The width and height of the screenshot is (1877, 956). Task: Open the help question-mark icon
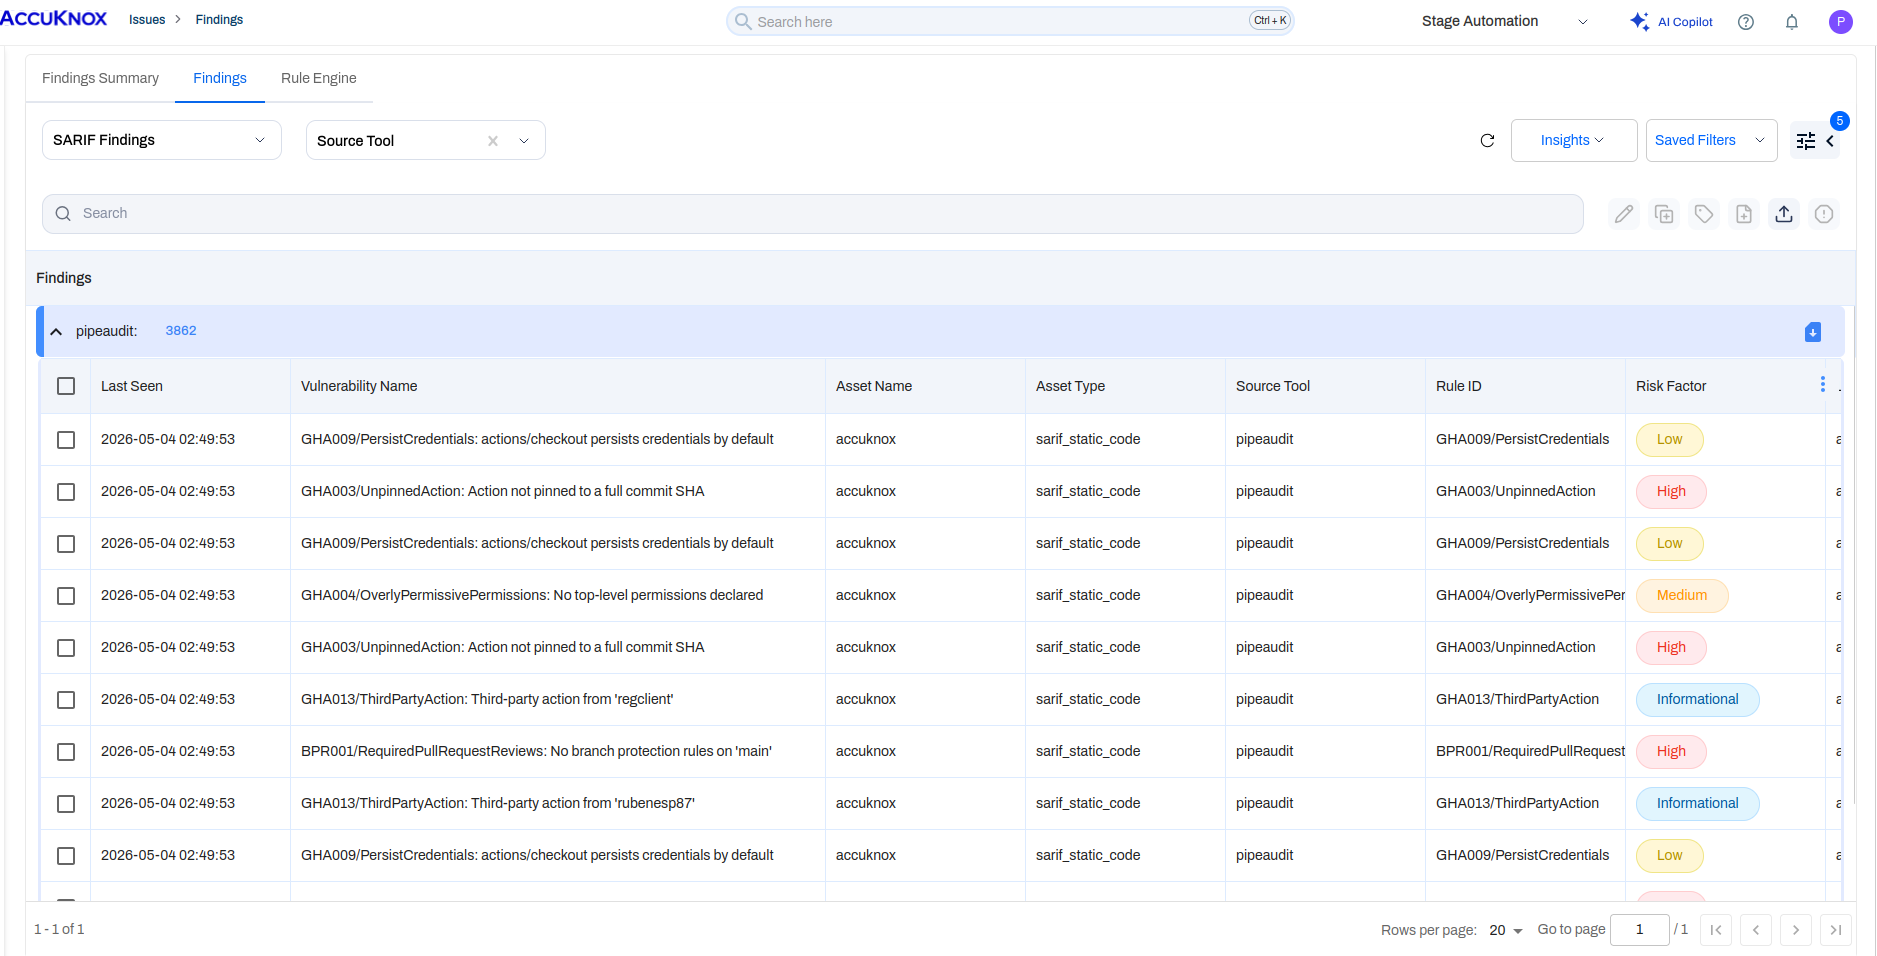(x=1746, y=22)
